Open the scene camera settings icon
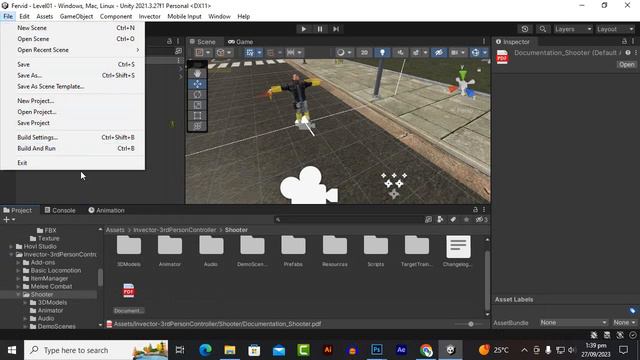 tap(455, 53)
